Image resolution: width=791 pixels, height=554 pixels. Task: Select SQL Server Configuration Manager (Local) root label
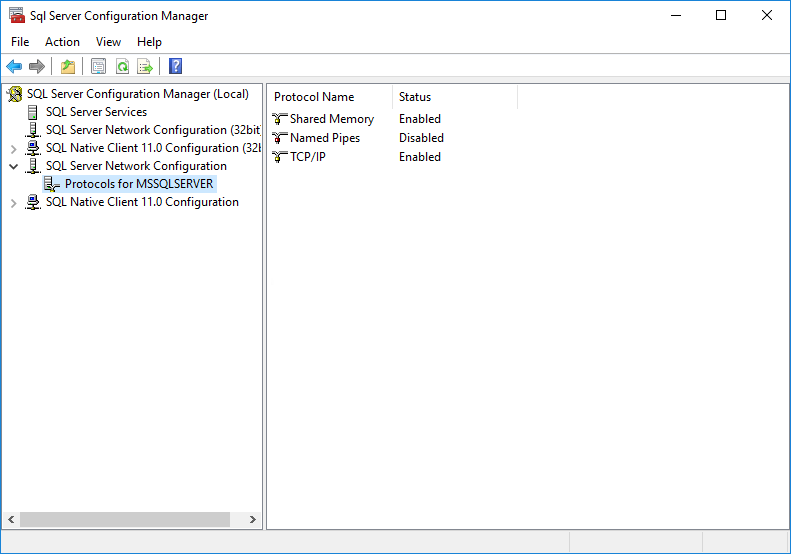[138, 94]
